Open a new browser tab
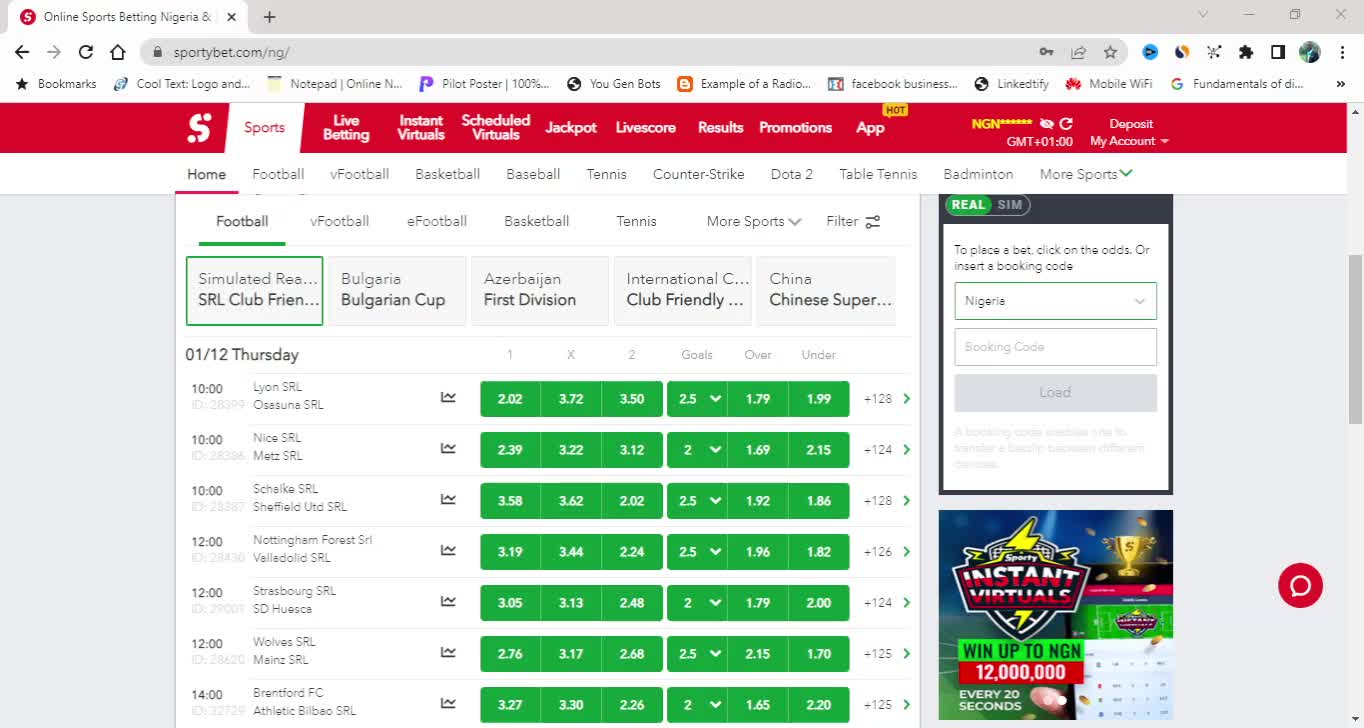This screenshot has height=728, width=1364. click(269, 17)
